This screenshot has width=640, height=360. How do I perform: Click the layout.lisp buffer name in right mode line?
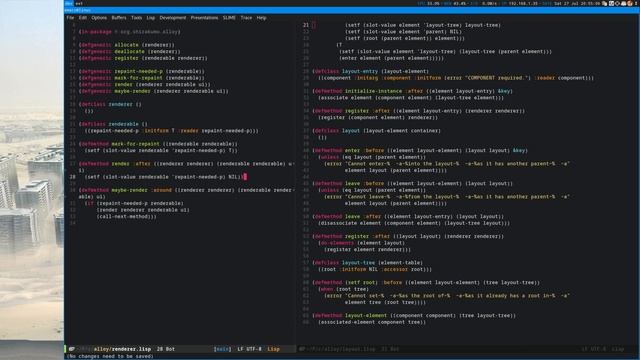341,349
